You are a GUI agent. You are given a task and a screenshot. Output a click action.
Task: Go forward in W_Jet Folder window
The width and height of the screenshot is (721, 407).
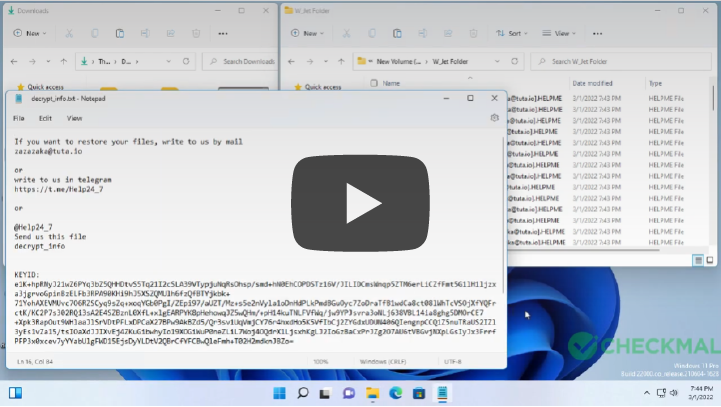pyautogui.click(x=310, y=61)
